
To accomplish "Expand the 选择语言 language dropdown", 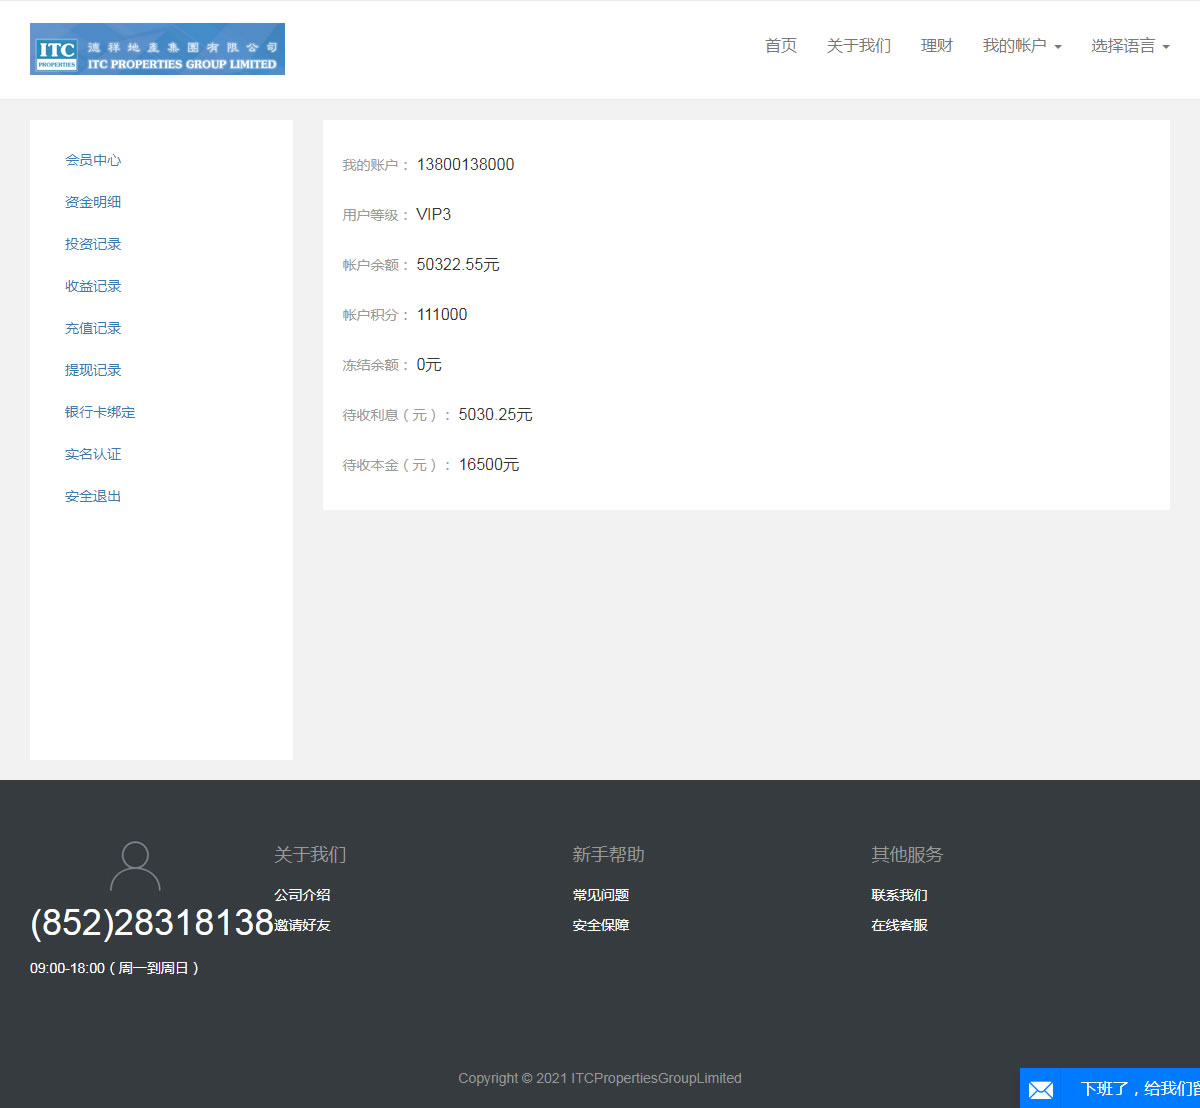I will pyautogui.click(x=1130, y=46).
